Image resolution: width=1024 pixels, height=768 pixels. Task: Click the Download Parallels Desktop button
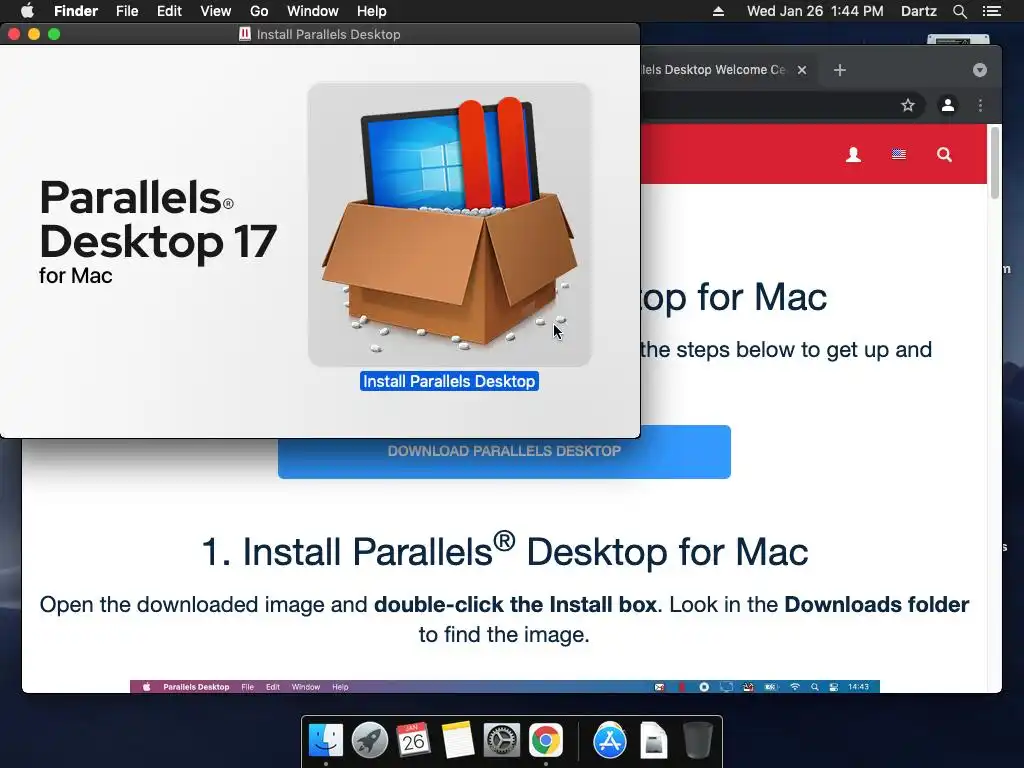(x=504, y=451)
